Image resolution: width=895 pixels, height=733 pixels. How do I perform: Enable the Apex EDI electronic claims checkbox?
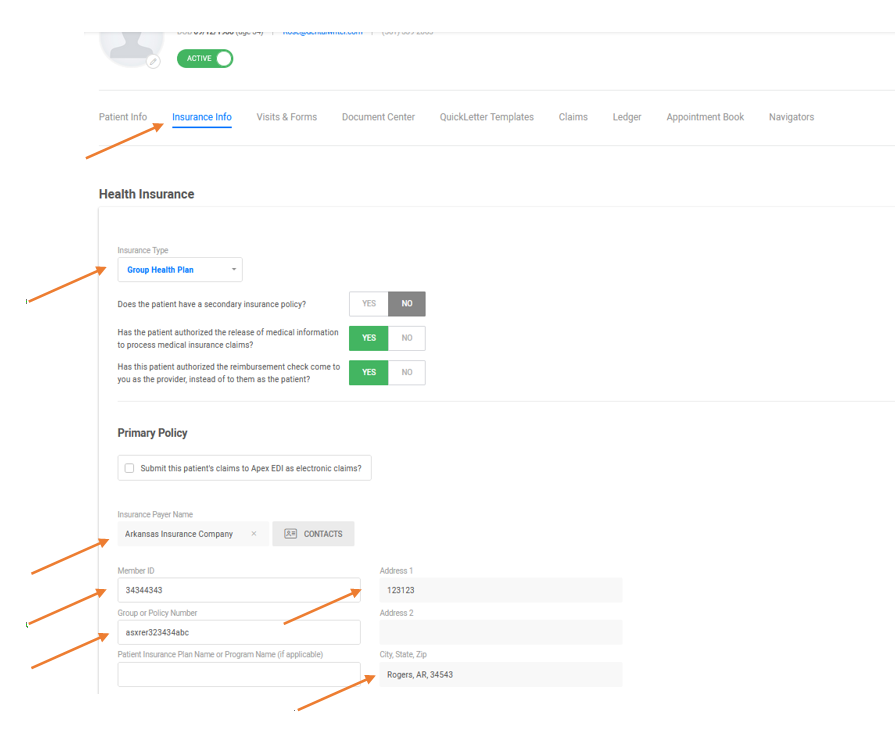click(x=130, y=468)
